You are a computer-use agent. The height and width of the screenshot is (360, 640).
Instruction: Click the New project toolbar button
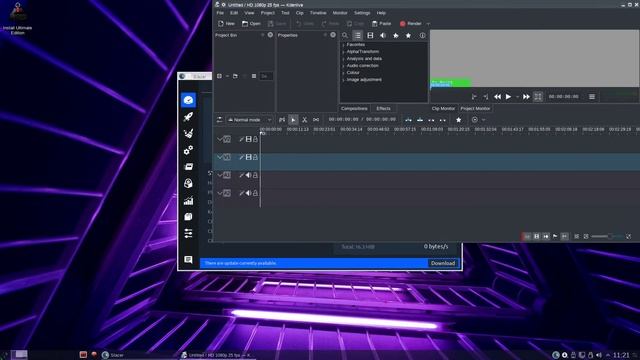tap(227, 24)
